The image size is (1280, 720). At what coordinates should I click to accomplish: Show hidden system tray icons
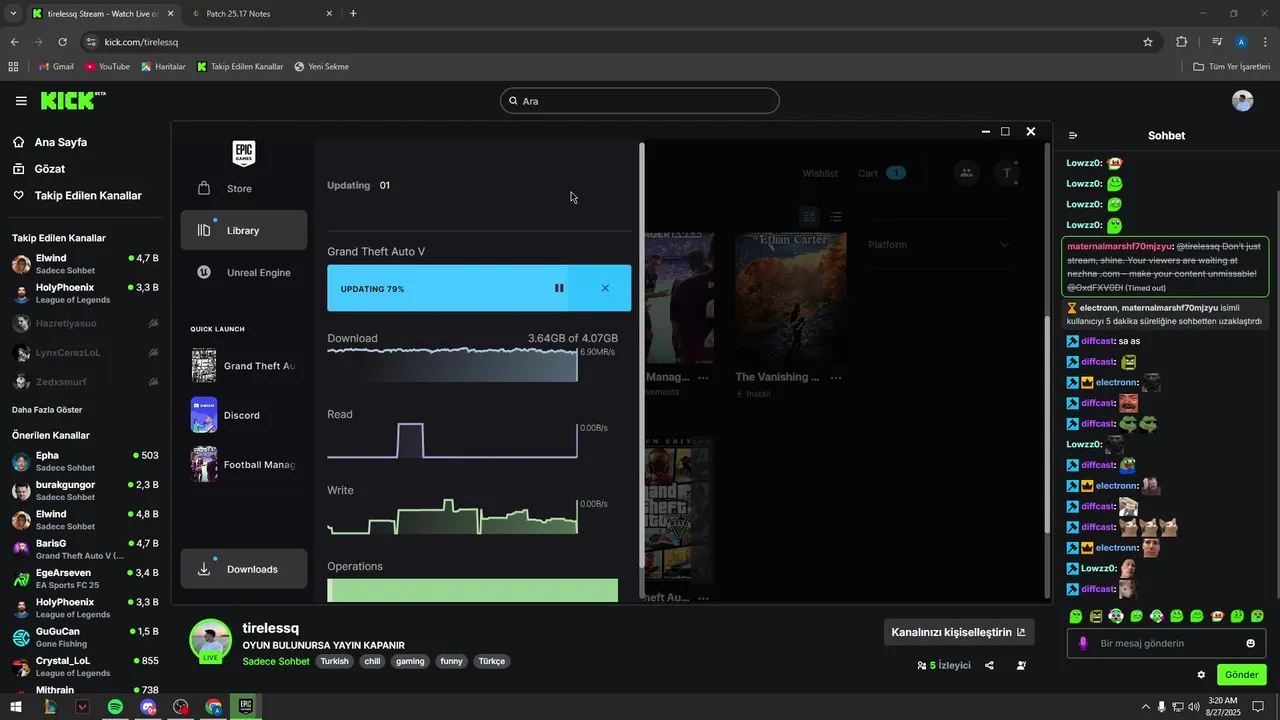coord(1145,707)
